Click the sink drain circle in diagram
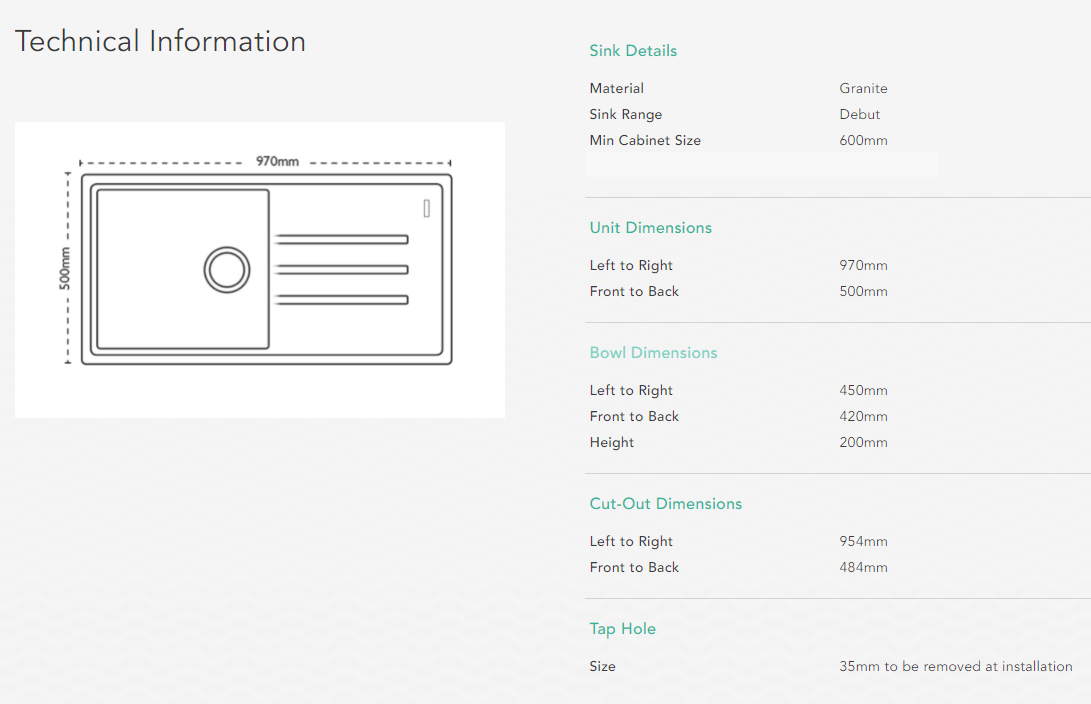This screenshot has width=1091, height=704. coord(227,270)
